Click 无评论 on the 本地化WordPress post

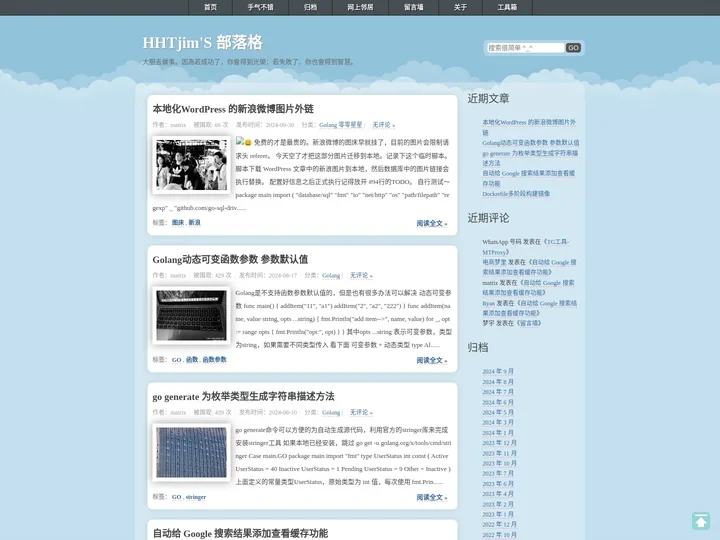tap(383, 125)
